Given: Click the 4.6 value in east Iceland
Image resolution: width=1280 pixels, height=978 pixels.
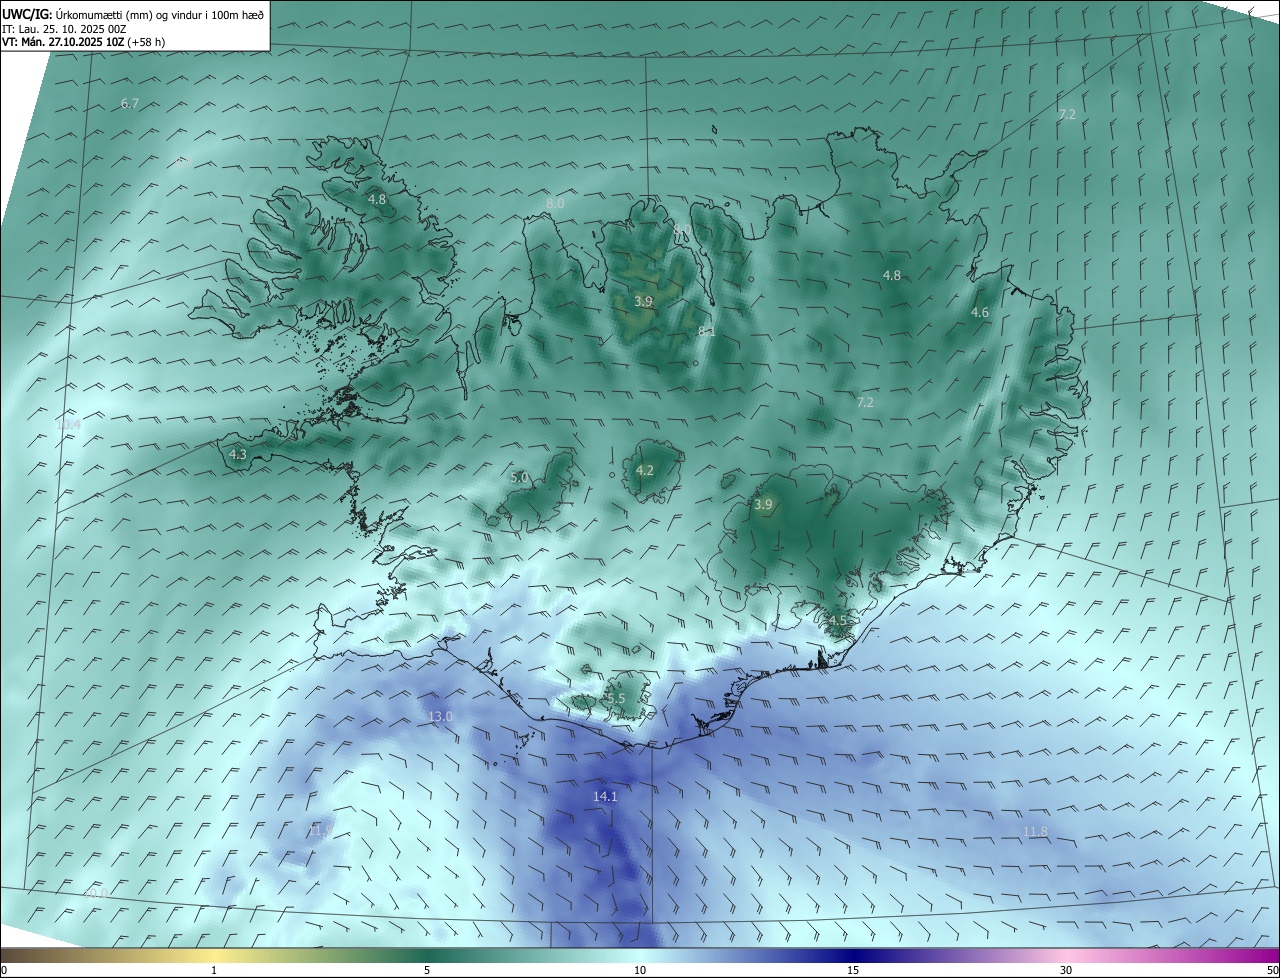Looking at the screenshot, I should pyautogui.click(x=980, y=313).
